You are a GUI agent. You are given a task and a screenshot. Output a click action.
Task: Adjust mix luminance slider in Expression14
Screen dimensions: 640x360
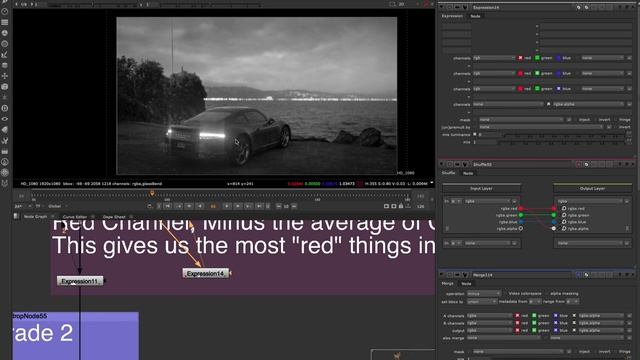564,135
